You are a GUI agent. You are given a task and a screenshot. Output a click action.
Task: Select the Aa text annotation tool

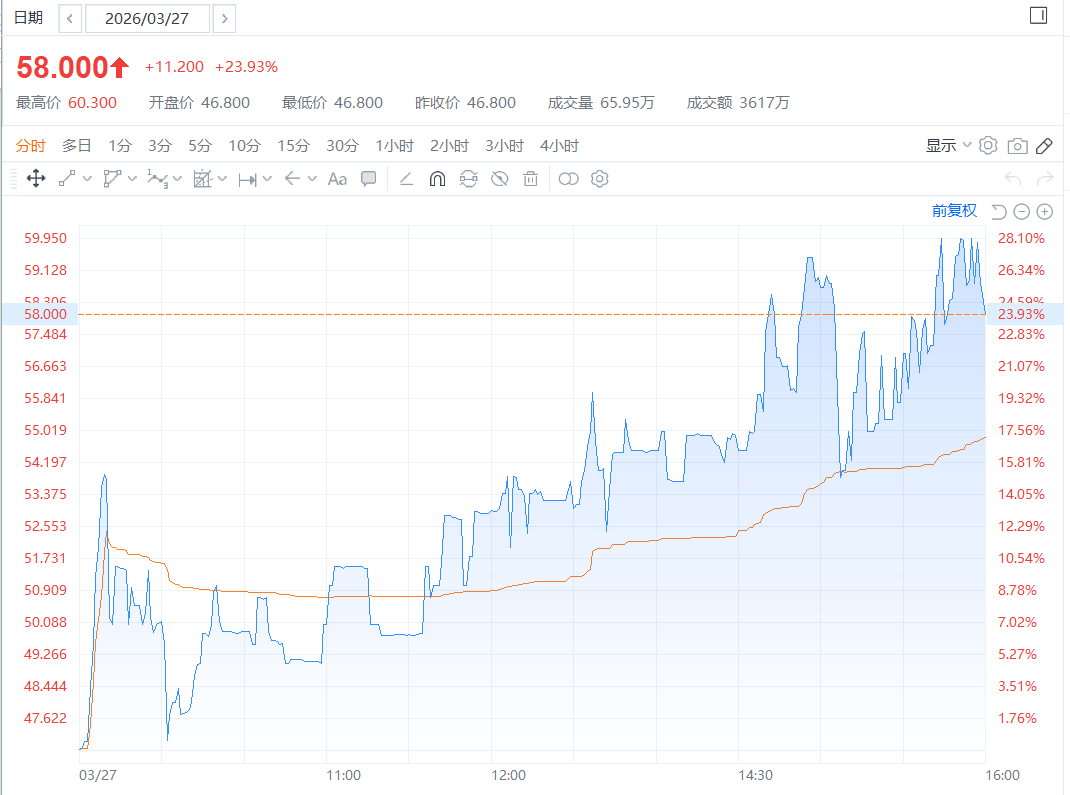tap(337, 179)
